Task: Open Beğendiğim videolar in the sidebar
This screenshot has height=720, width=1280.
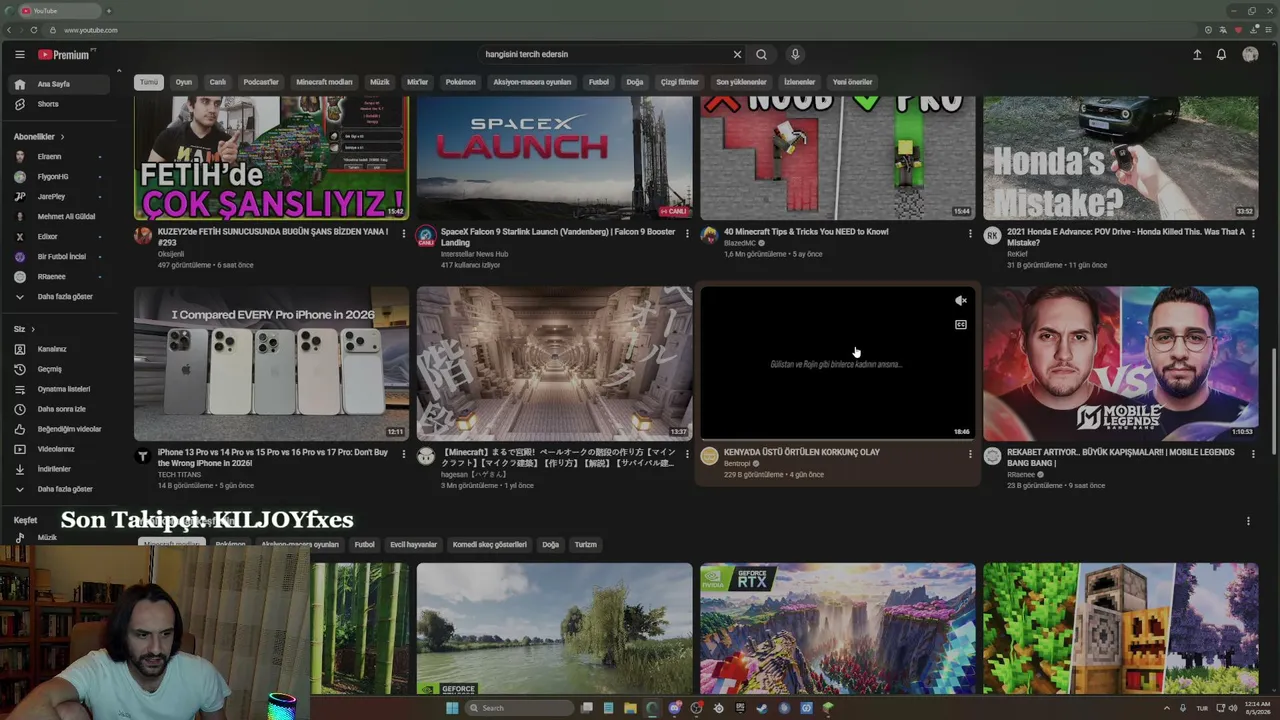Action: click(x=60, y=429)
